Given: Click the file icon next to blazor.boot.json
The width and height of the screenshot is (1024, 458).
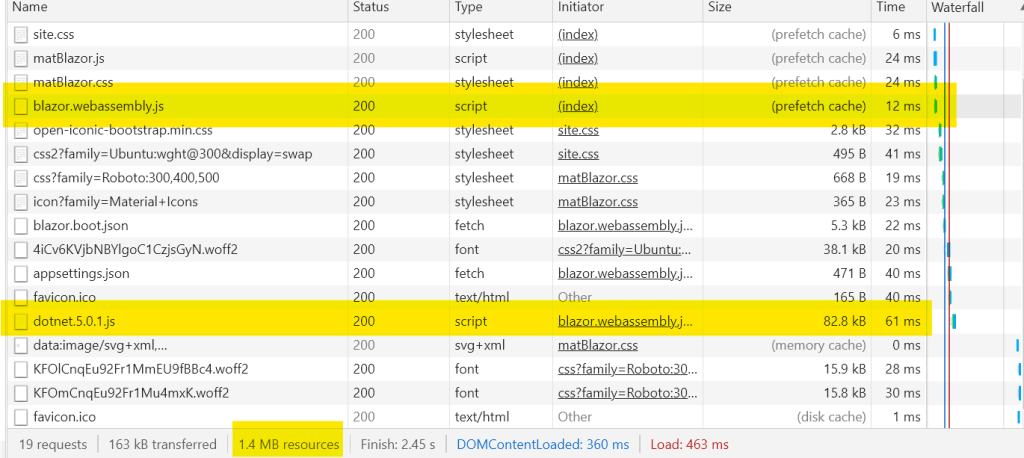Looking at the screenshot, I should [21, 226].
